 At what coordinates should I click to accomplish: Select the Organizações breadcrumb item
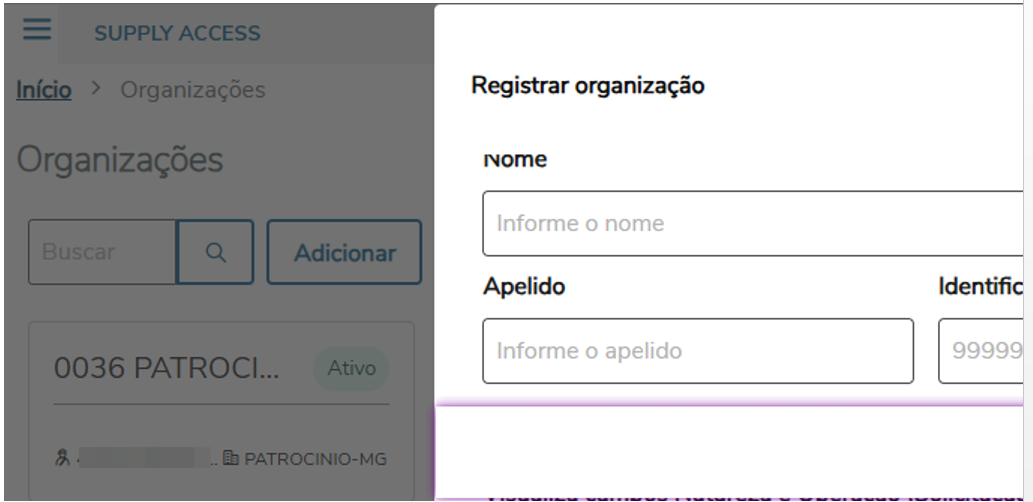pos(192,90)
